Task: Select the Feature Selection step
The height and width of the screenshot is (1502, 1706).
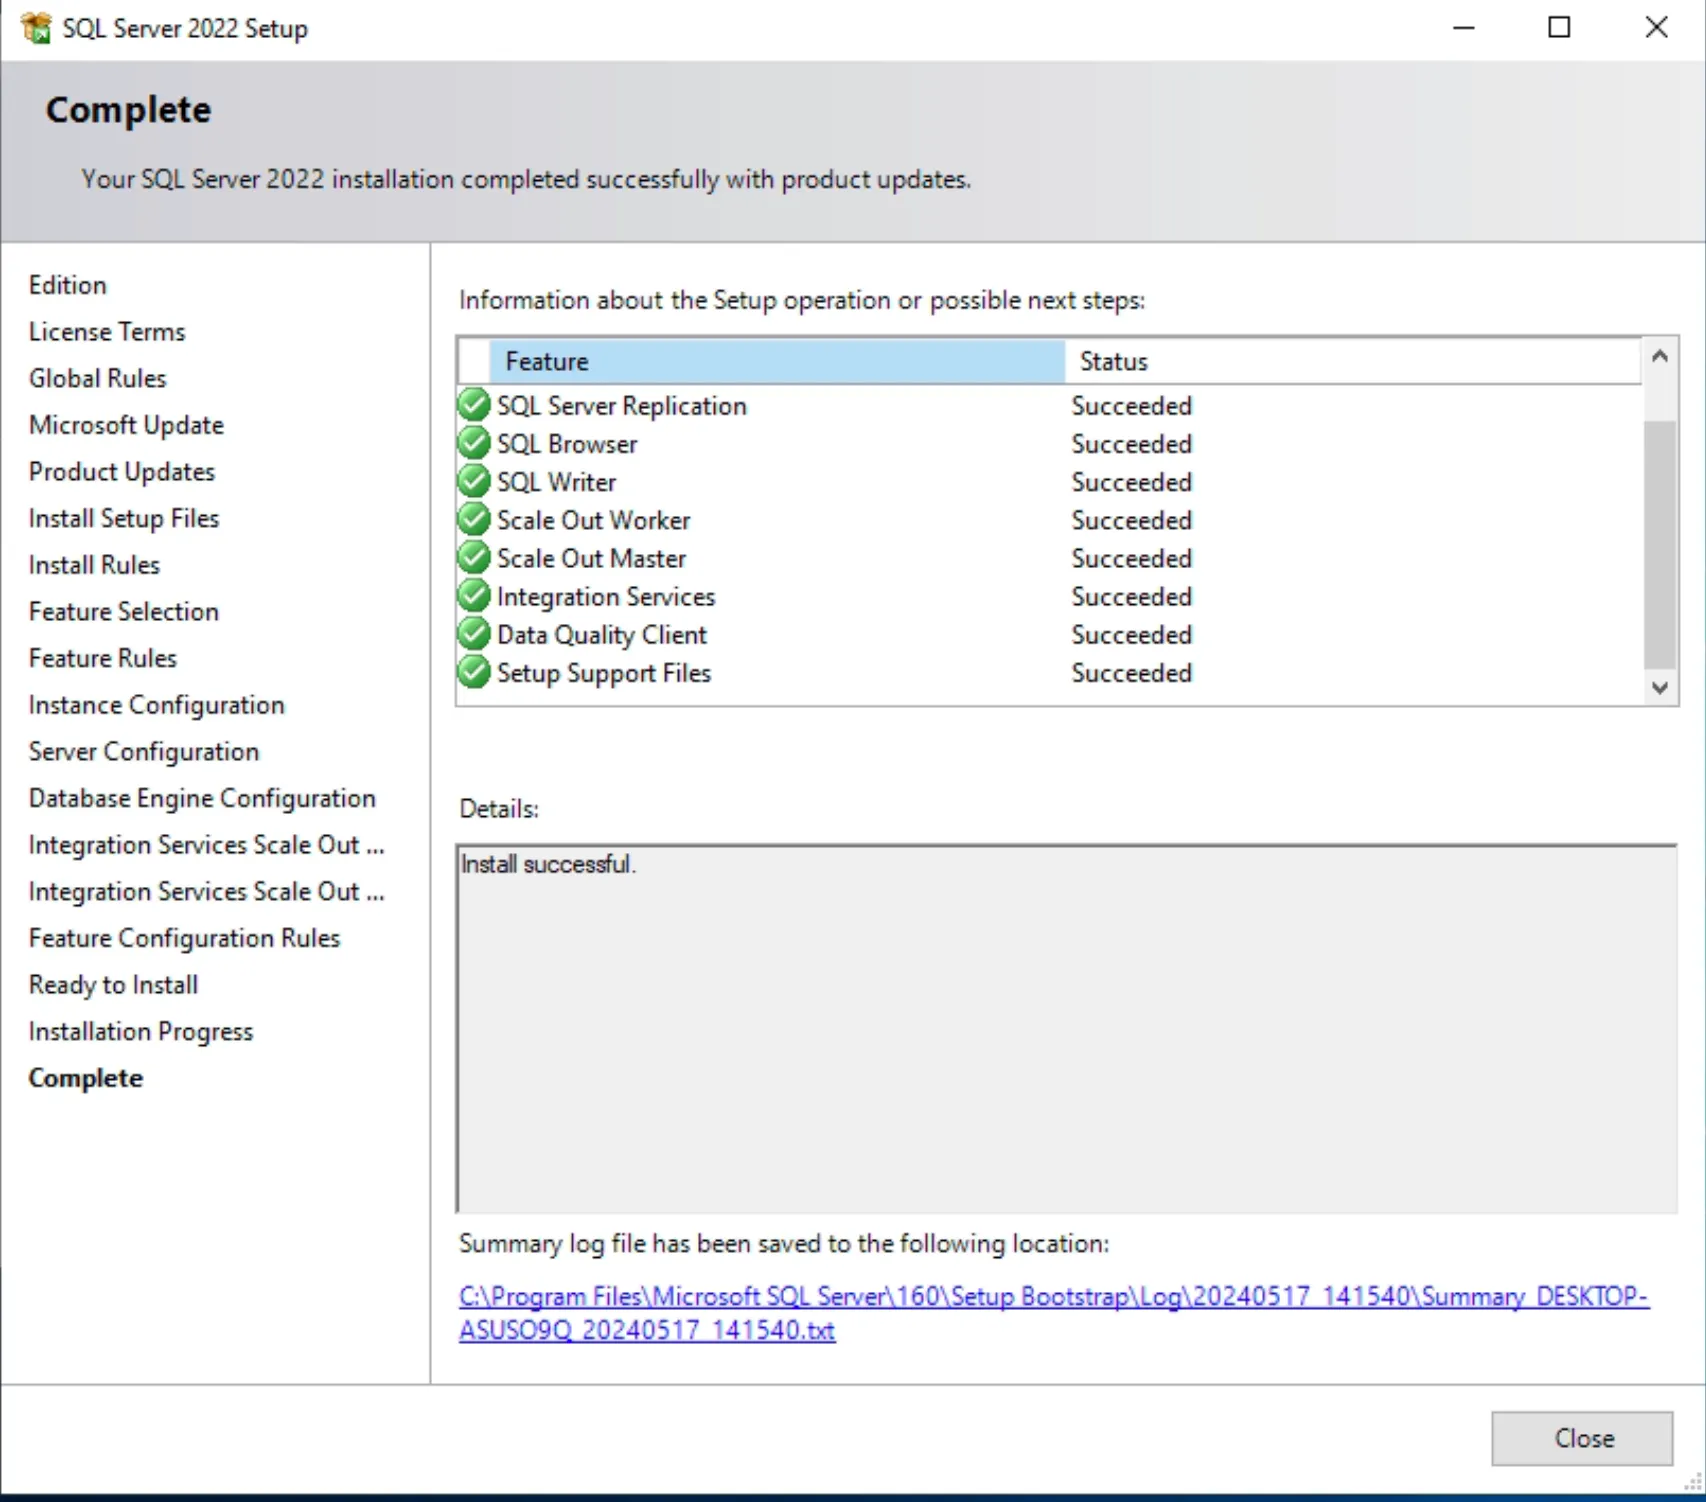Action: [124, 611]
